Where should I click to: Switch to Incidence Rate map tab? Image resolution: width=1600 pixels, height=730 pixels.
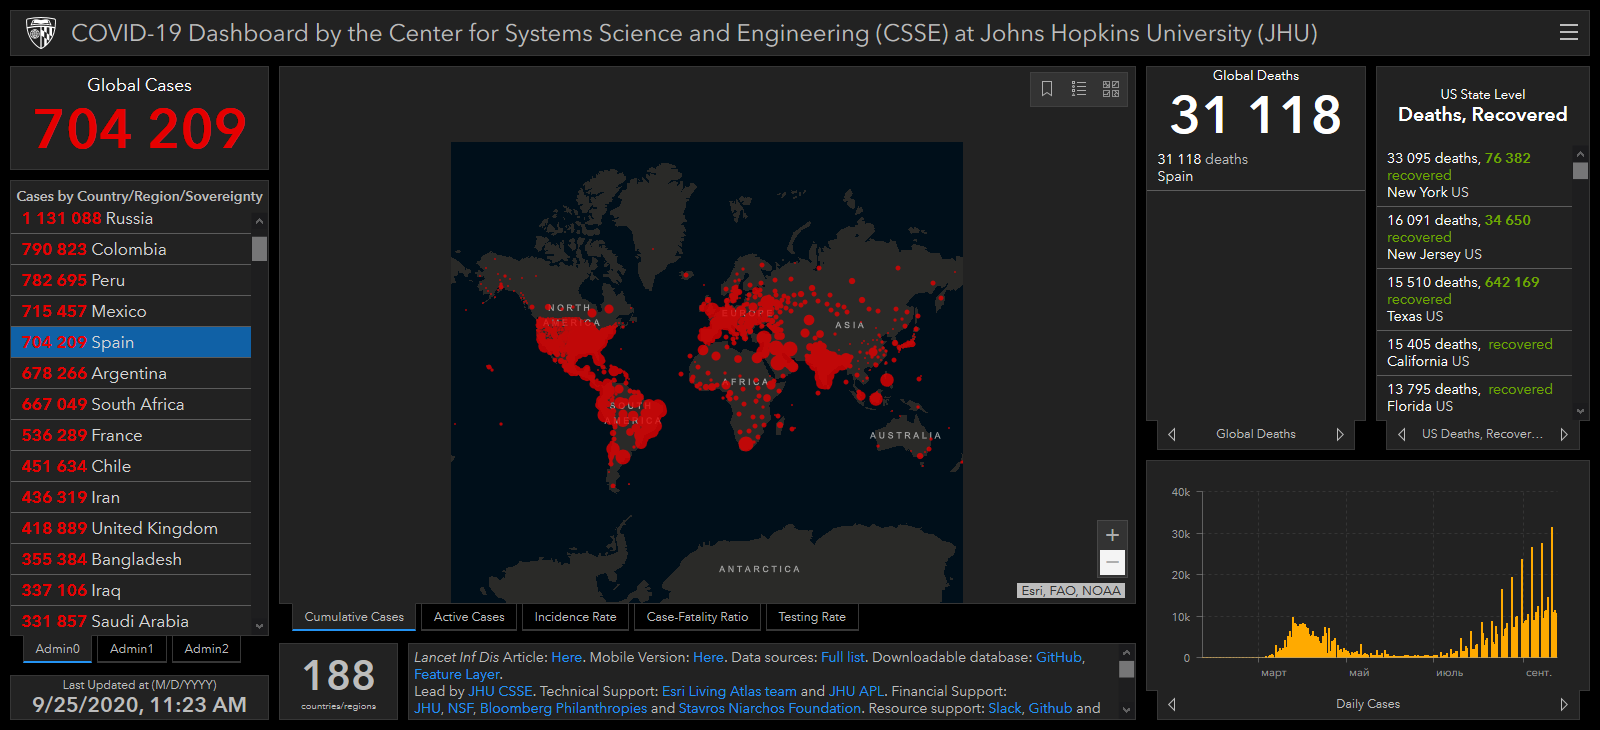(x=575, y=617)
